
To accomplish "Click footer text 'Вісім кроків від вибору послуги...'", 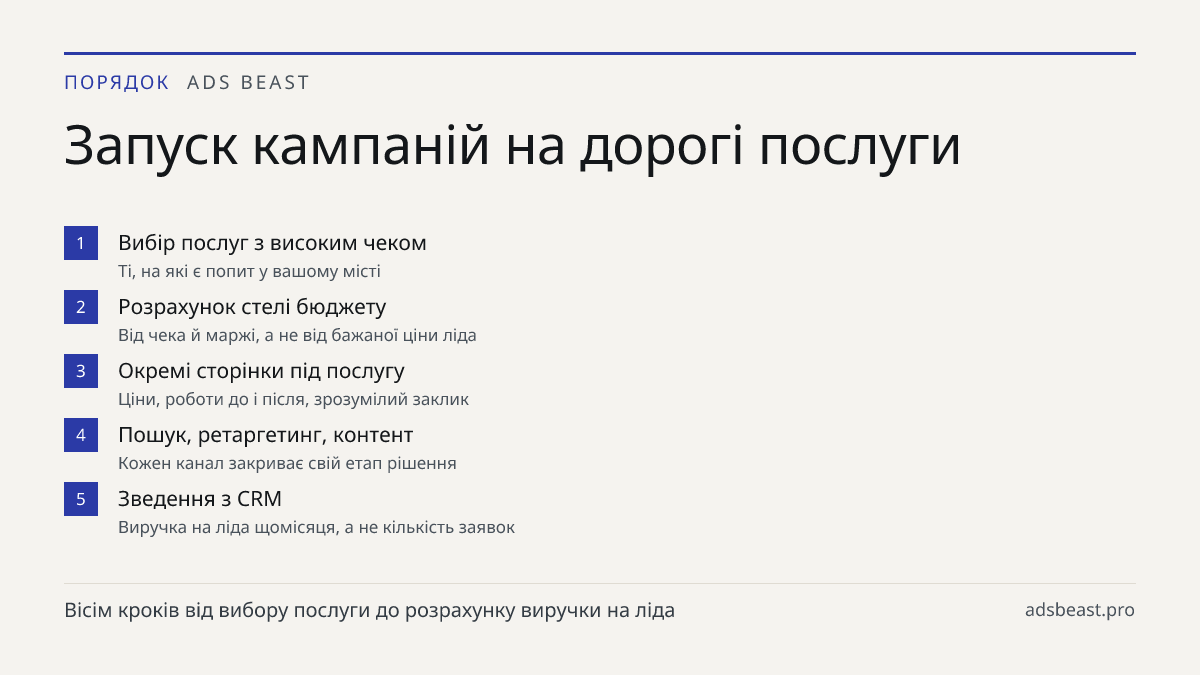I will click(369, 610).
